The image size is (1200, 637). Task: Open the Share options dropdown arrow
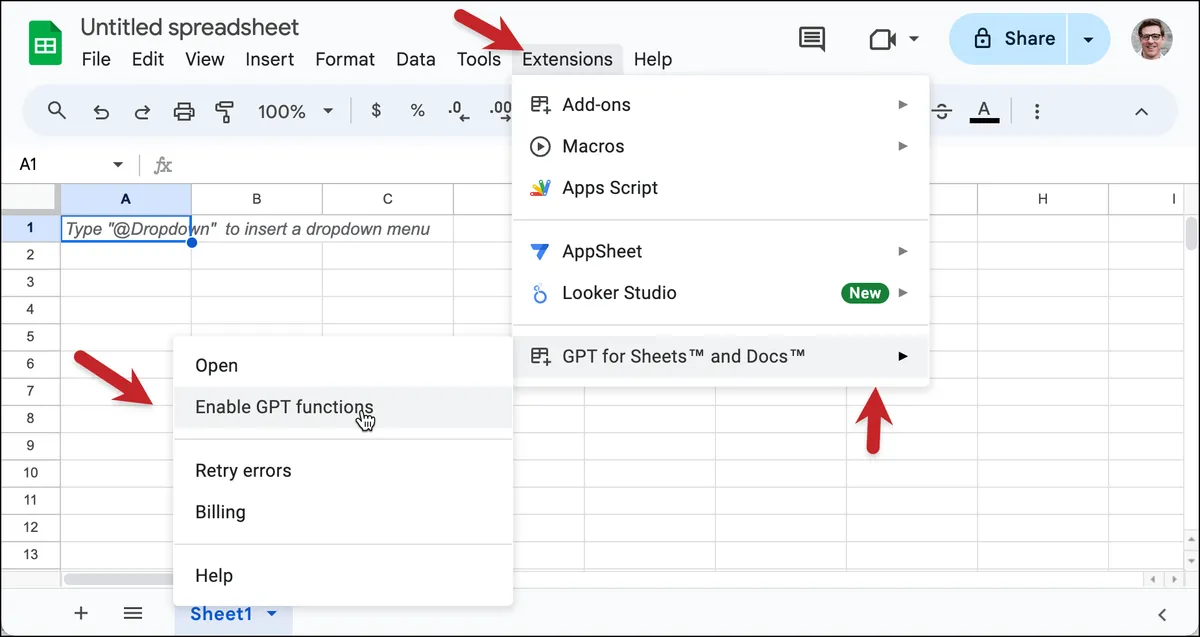[x=1089, y=39]
